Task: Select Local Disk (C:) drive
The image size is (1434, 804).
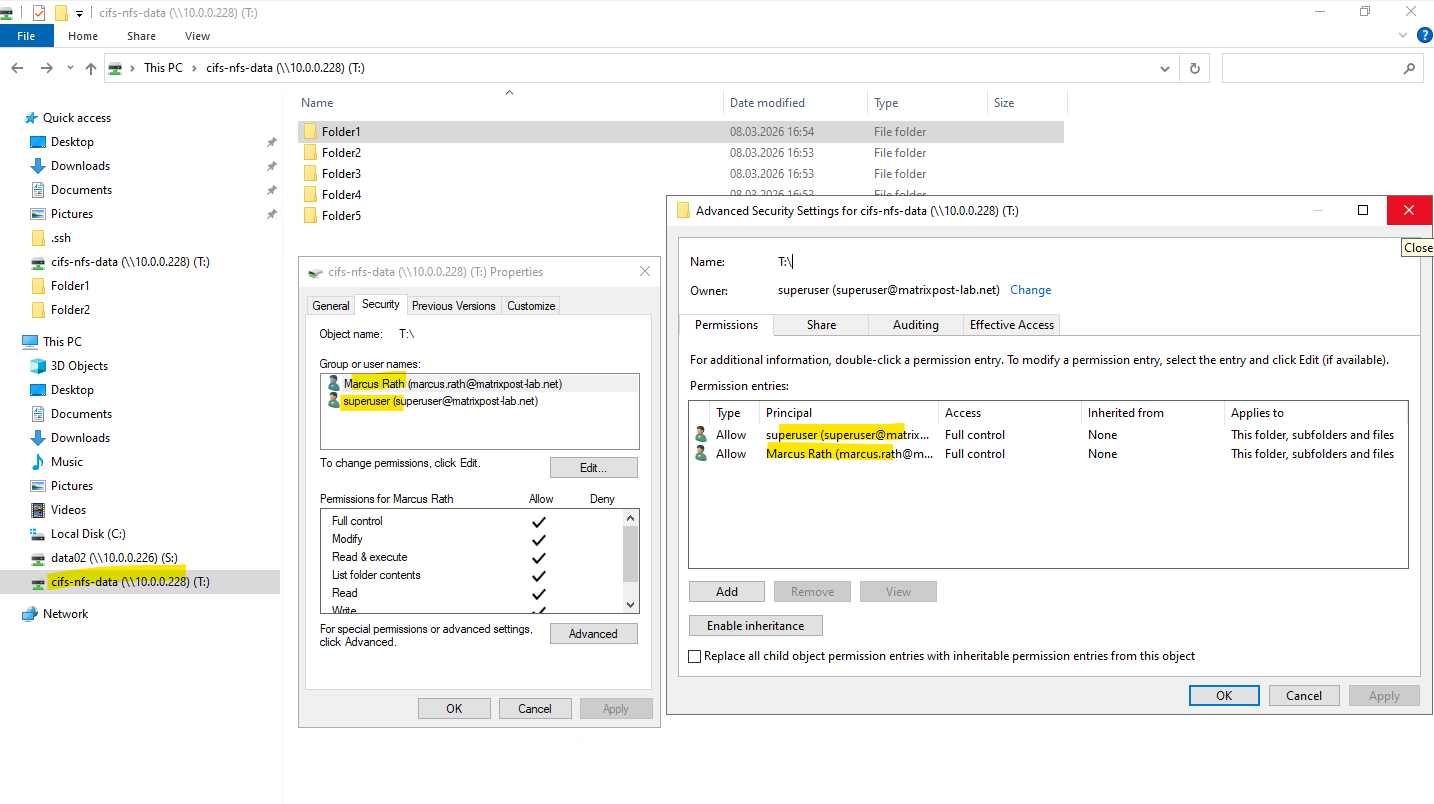Action: coord(88,534)
